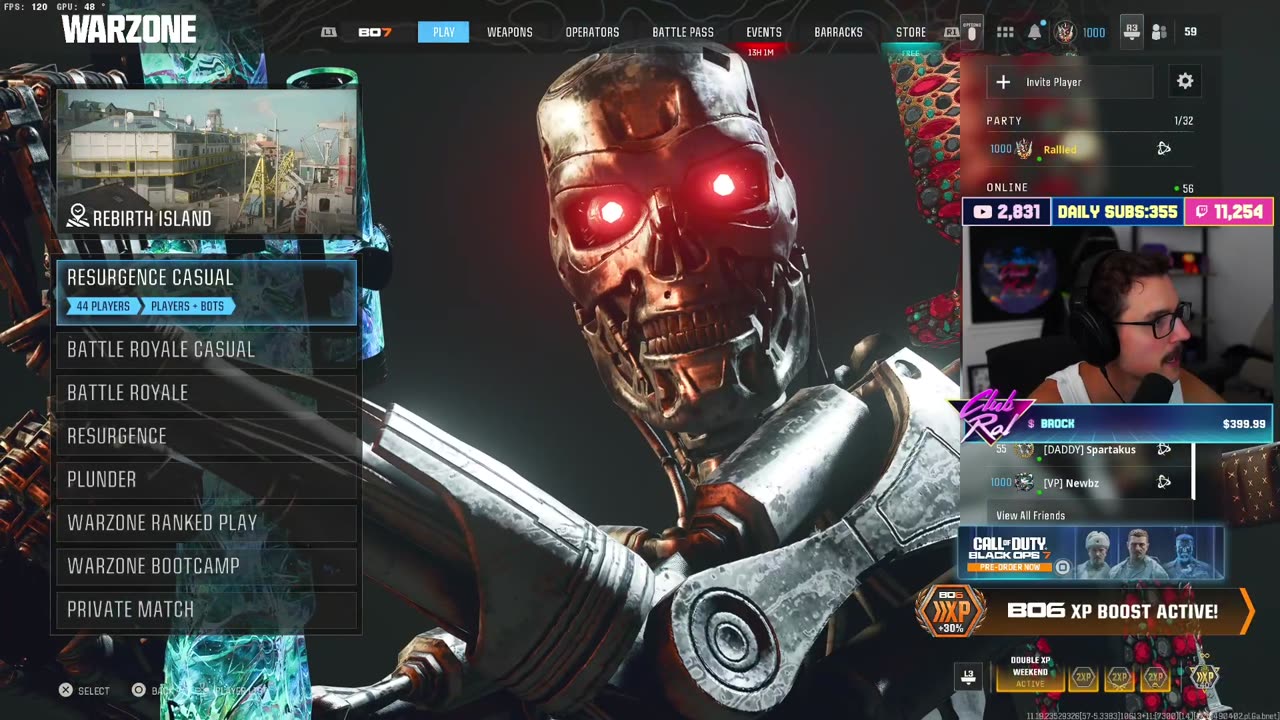Image resolution: width=1280 pixels, height=720 pixels.
Task: Click the PARTY 1/32 count
Action: (x=1184, y=121)
